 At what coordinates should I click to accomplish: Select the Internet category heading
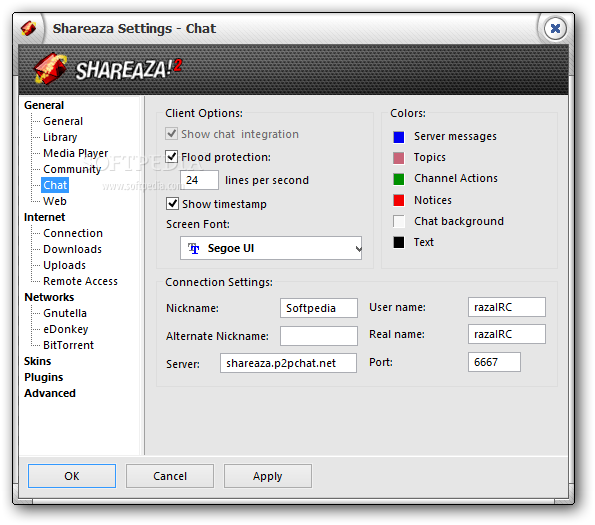(x=44, y=217)
